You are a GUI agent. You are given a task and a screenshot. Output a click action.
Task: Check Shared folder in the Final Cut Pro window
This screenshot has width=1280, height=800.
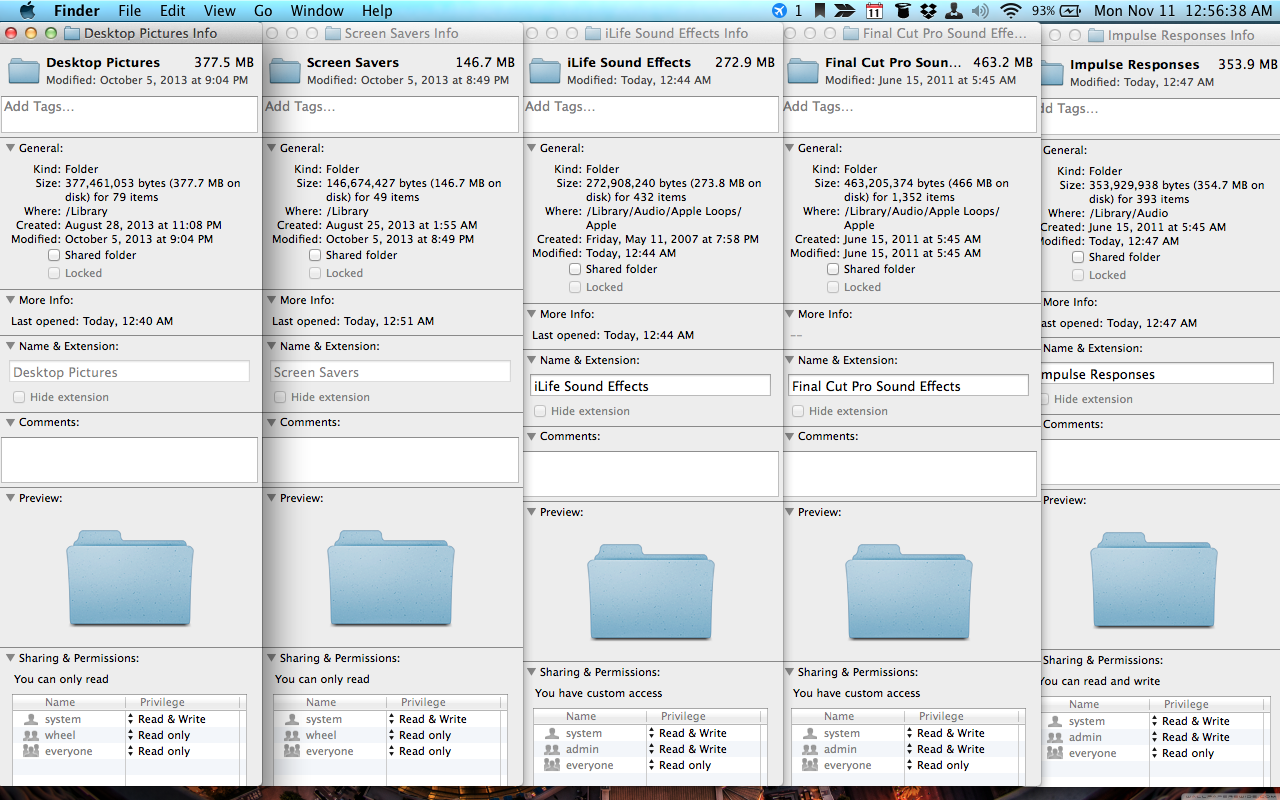pyautogui.click(x=833, y=269)
